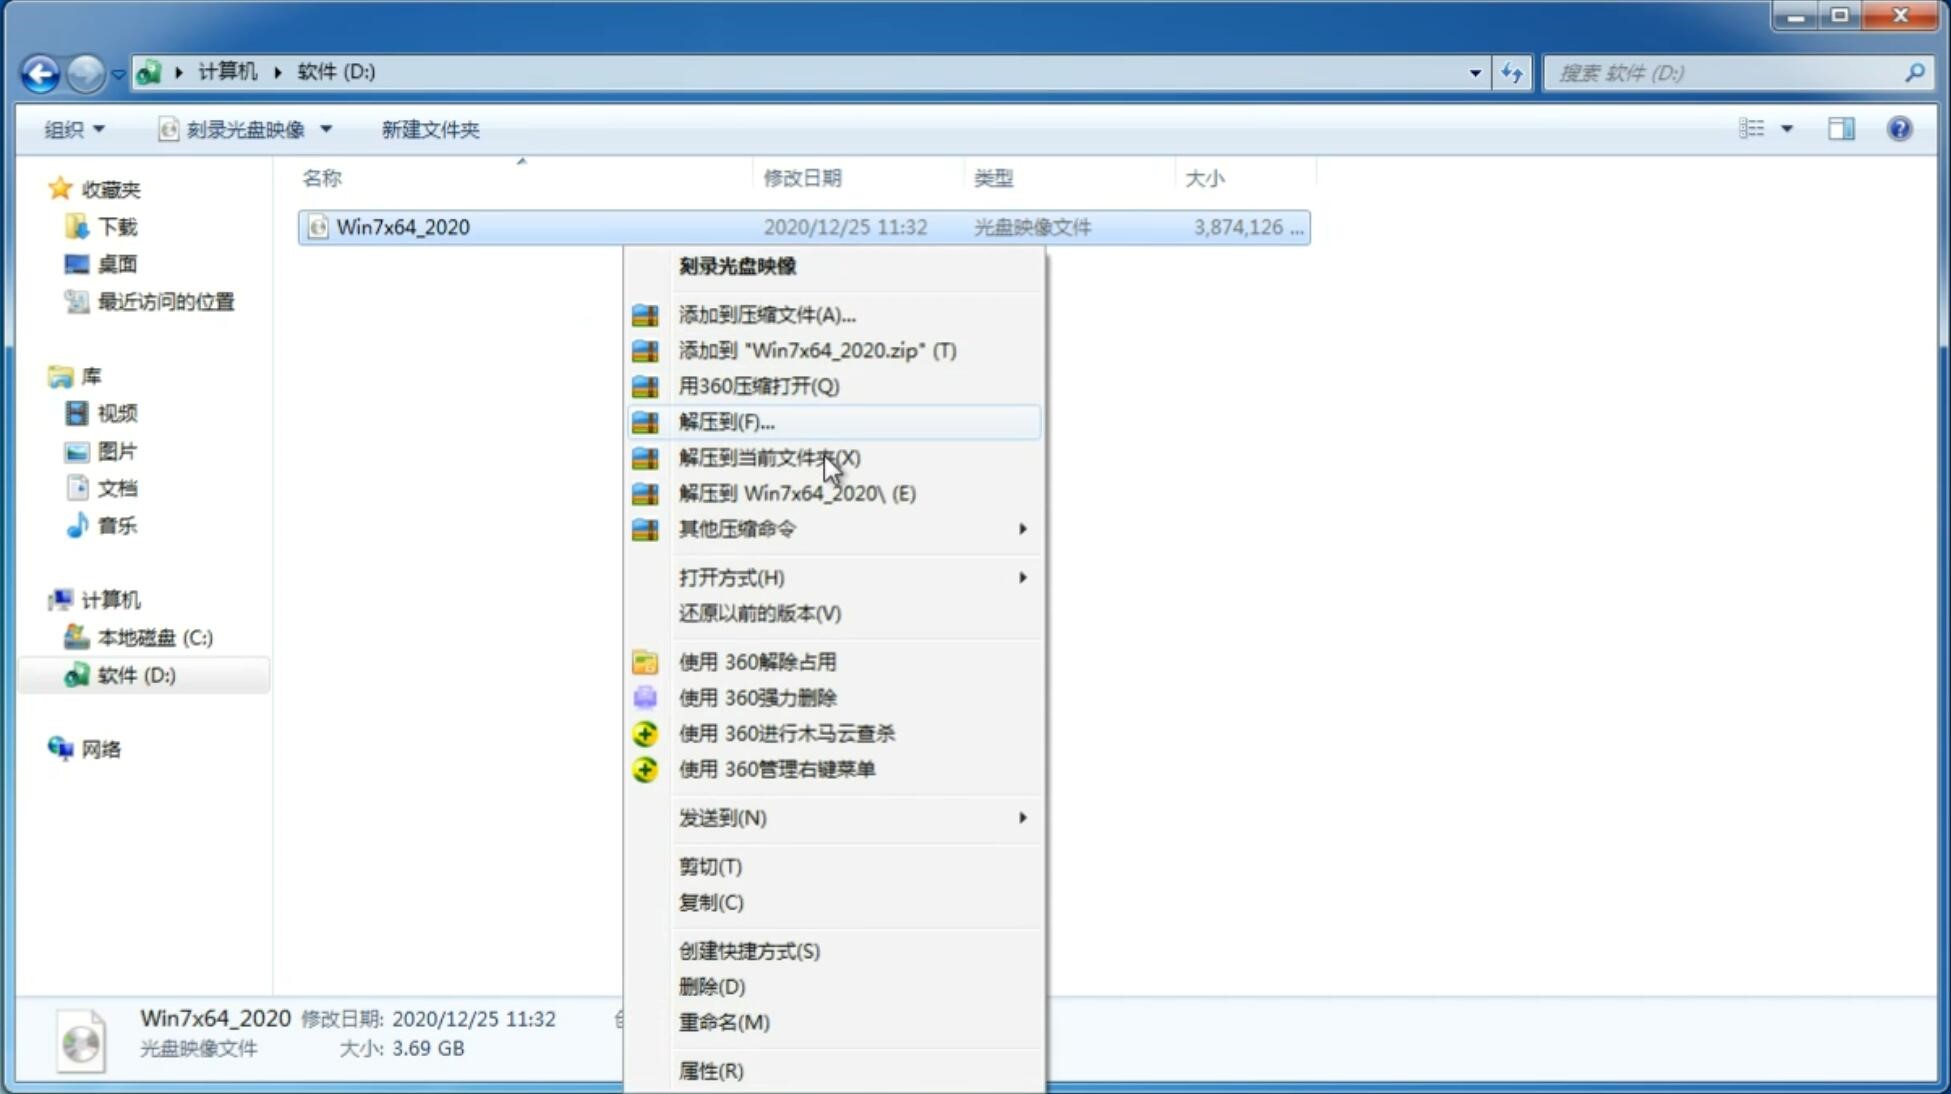The width and height of the screenshot is (1951, 1094).
Task: Expand 发送到 submenu arrow
Action: 1021,818
